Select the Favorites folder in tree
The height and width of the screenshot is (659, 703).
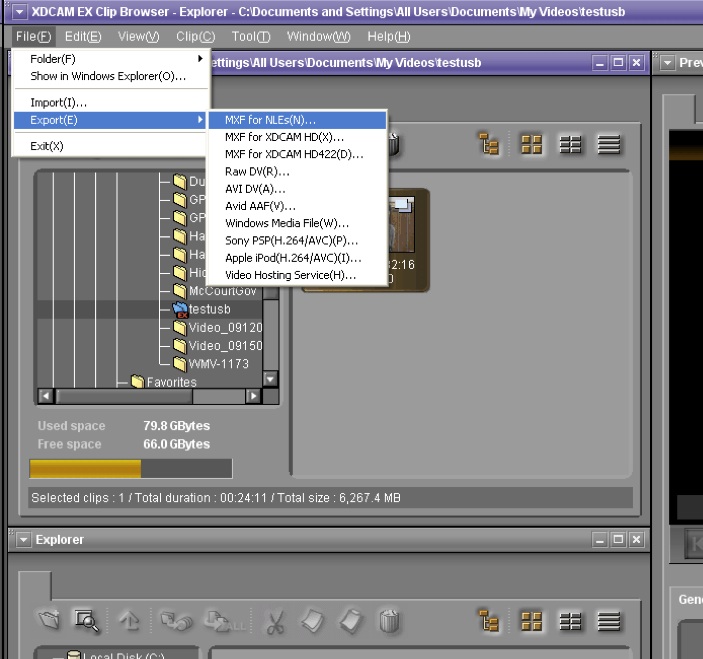click(x=164, y=382)
